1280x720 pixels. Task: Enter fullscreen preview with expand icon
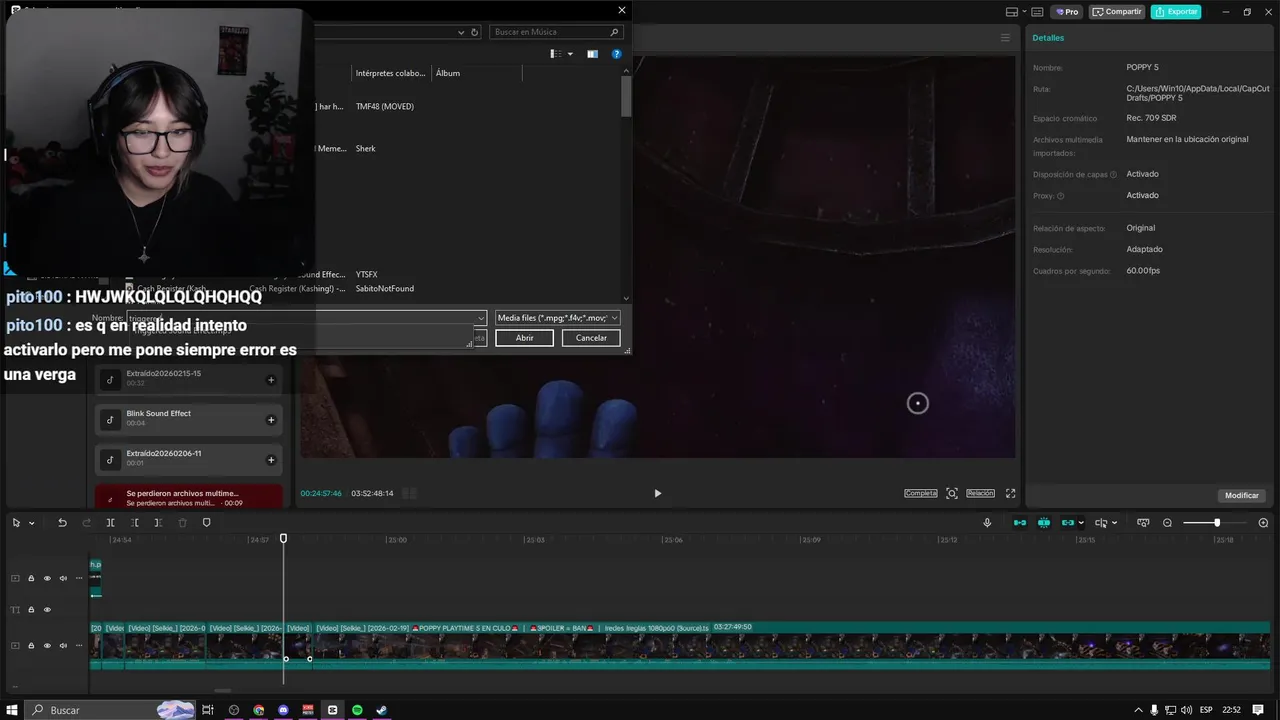tap(1010, 493)
